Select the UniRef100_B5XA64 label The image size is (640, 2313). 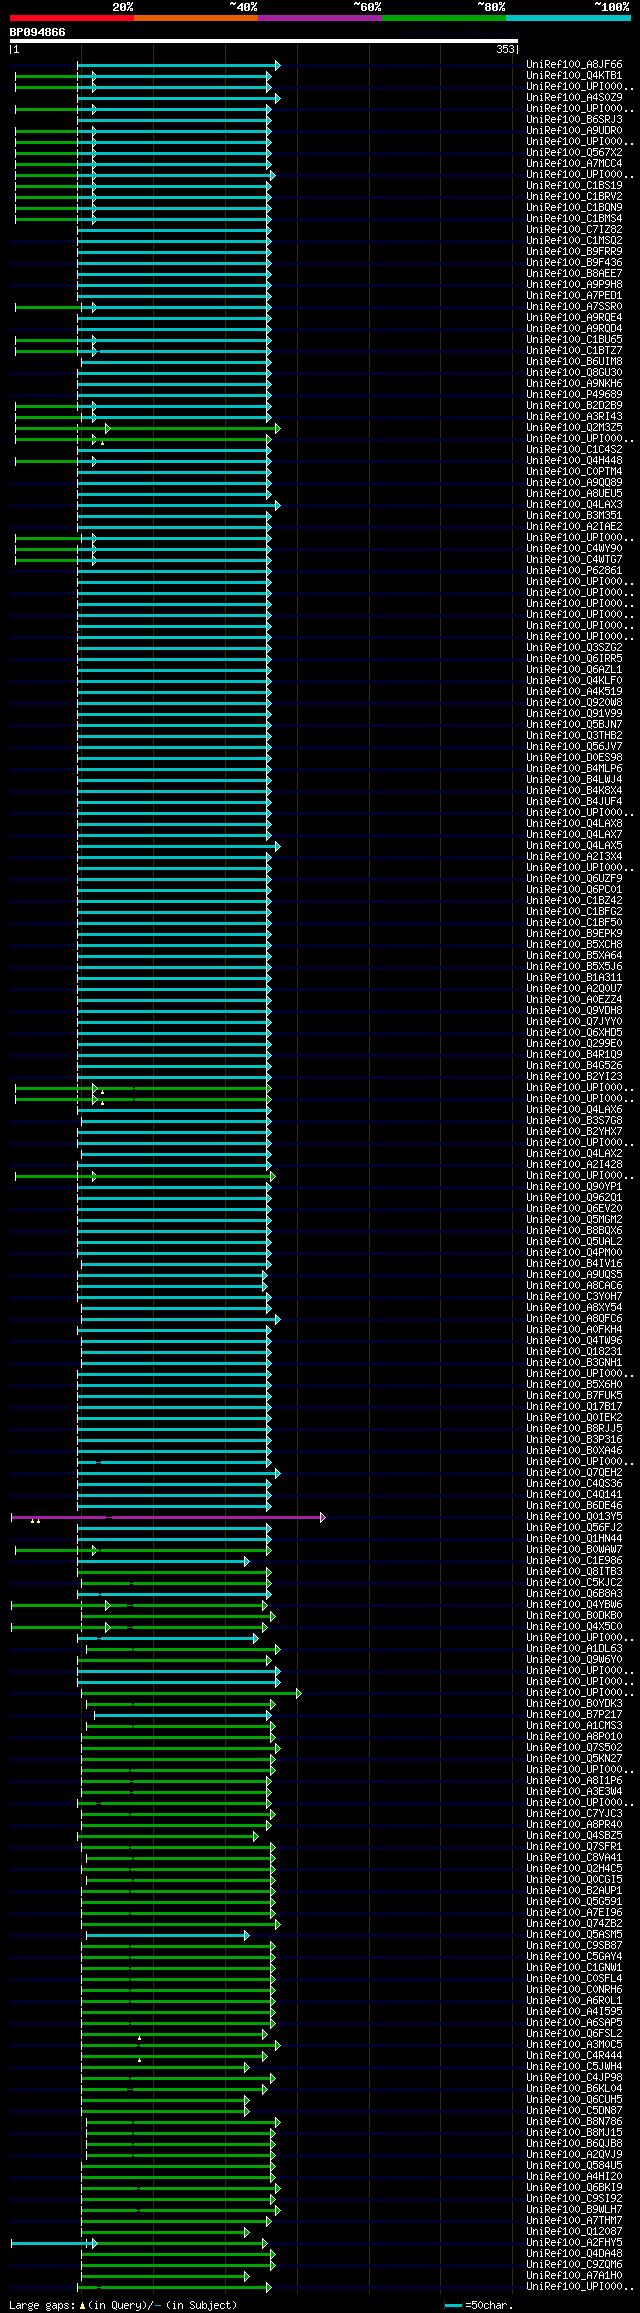point(574,956)
